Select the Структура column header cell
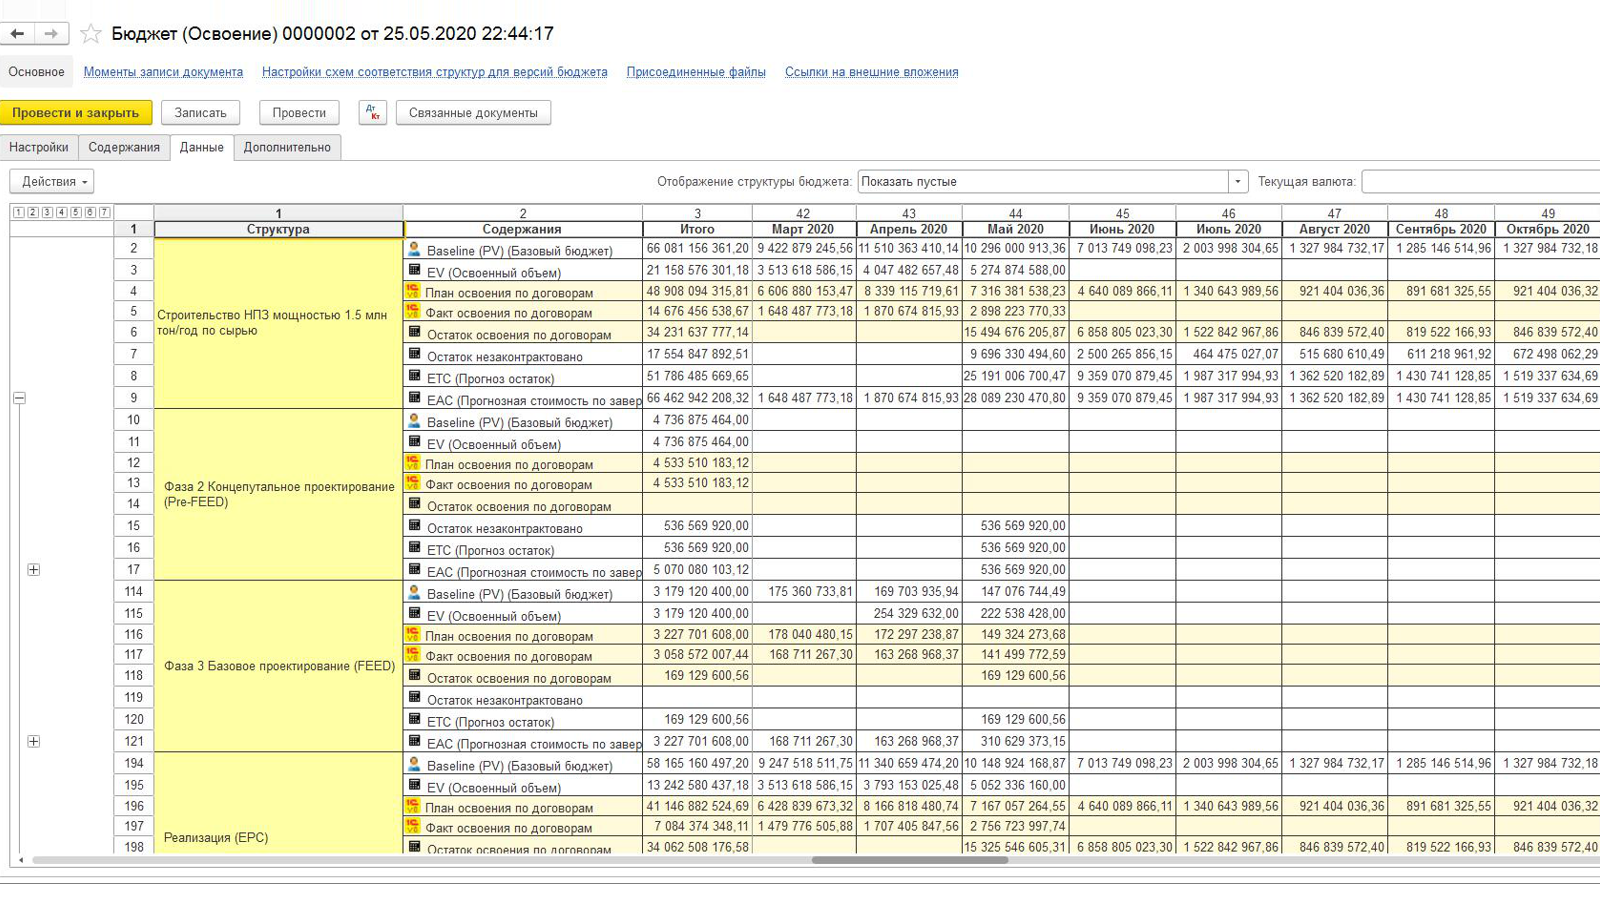 [x=278, y=229]
